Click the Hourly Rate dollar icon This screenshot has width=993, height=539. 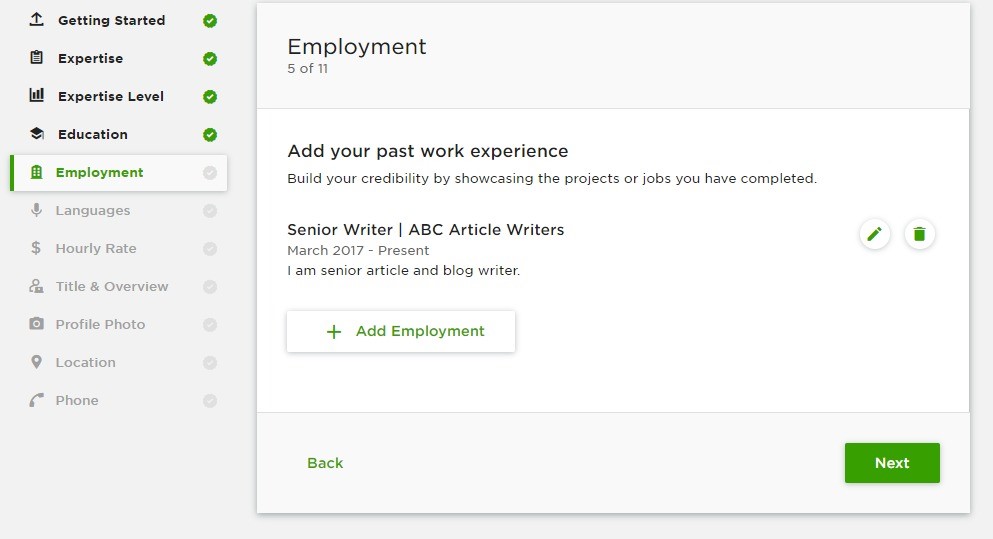pos(36,248)
